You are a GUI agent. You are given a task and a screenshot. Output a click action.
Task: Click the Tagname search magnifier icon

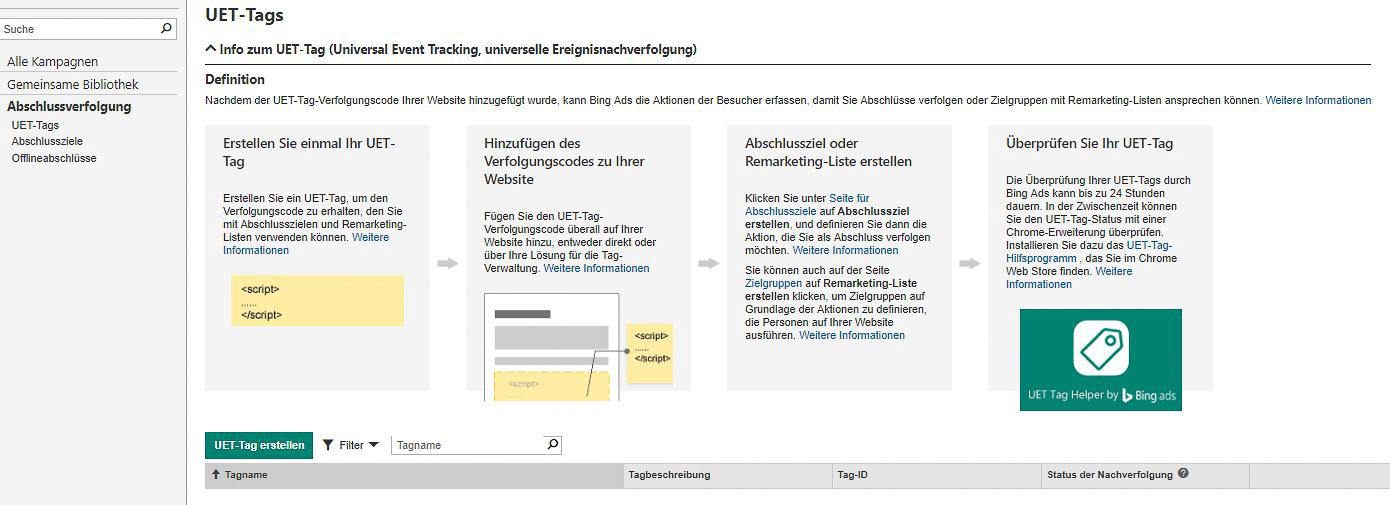tap(553, 444)
